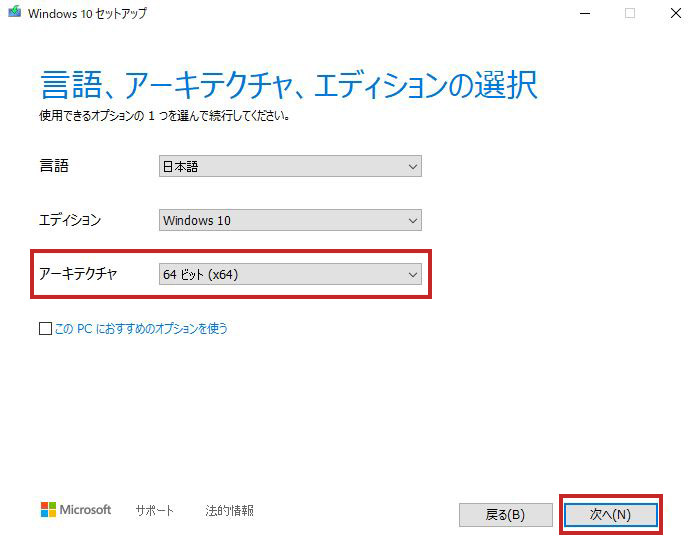The image size is (698, 552).
Task: Open the アーキテクチャ dropdown showing 64 ビット (x64)
Action: coord(290,274)
